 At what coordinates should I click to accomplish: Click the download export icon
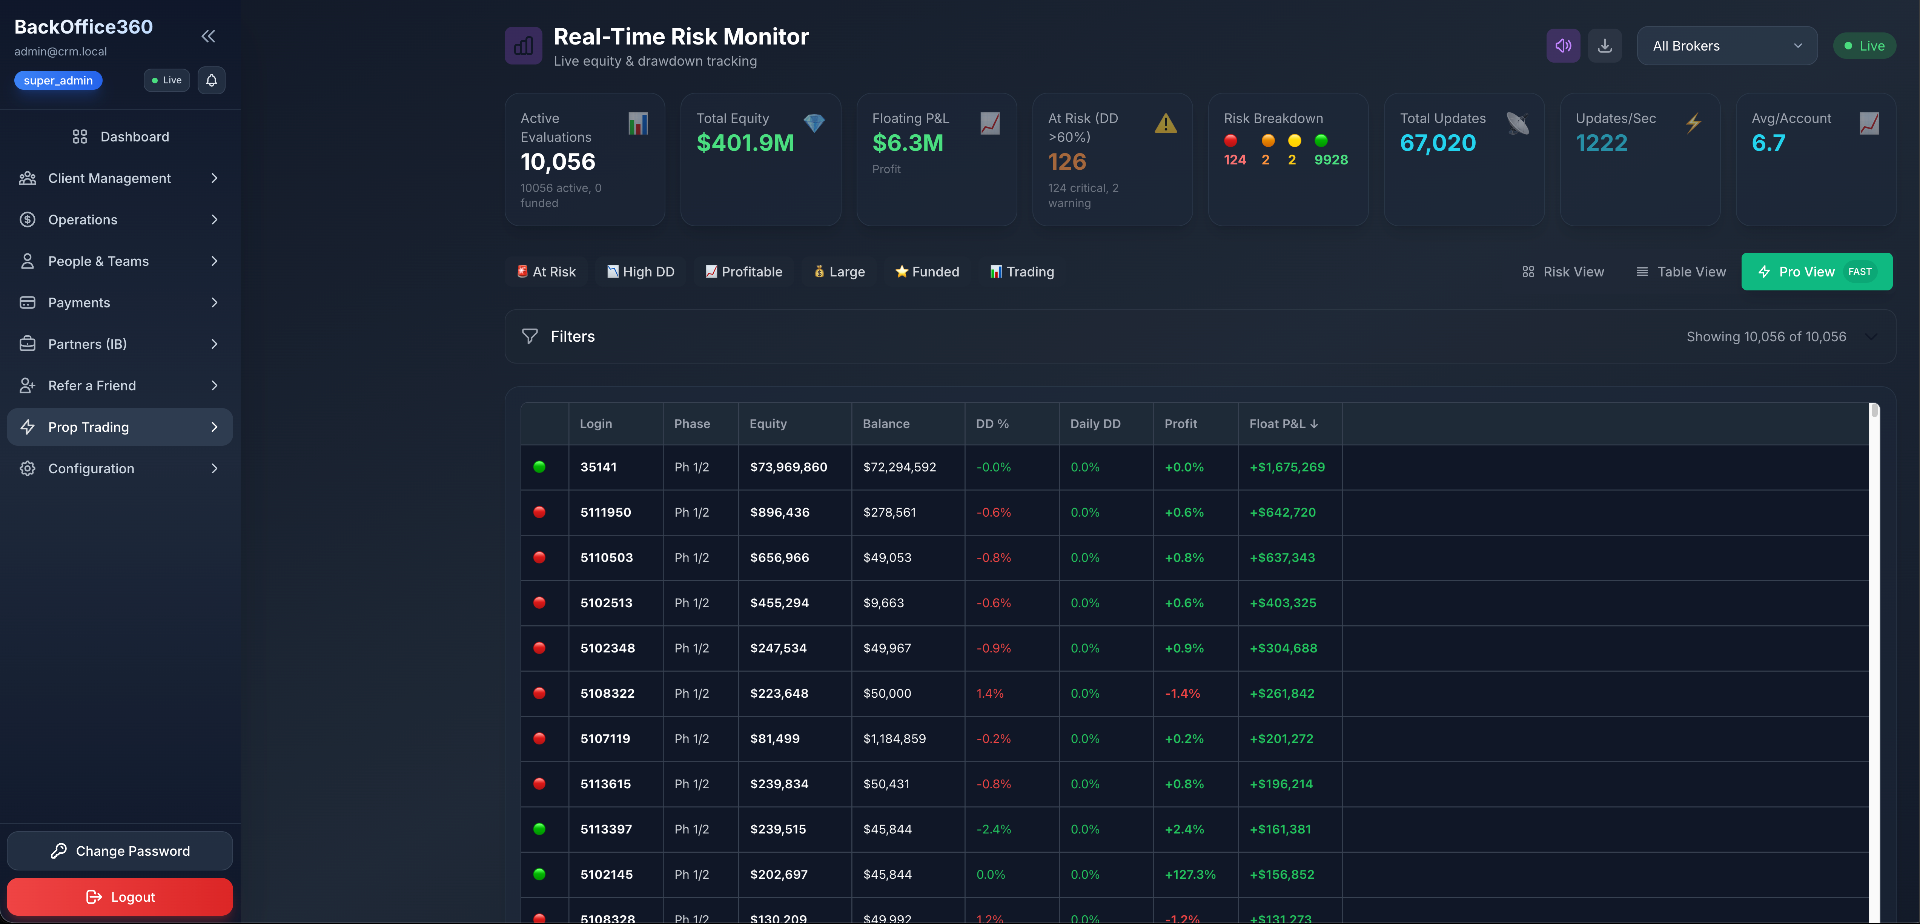1605,46
